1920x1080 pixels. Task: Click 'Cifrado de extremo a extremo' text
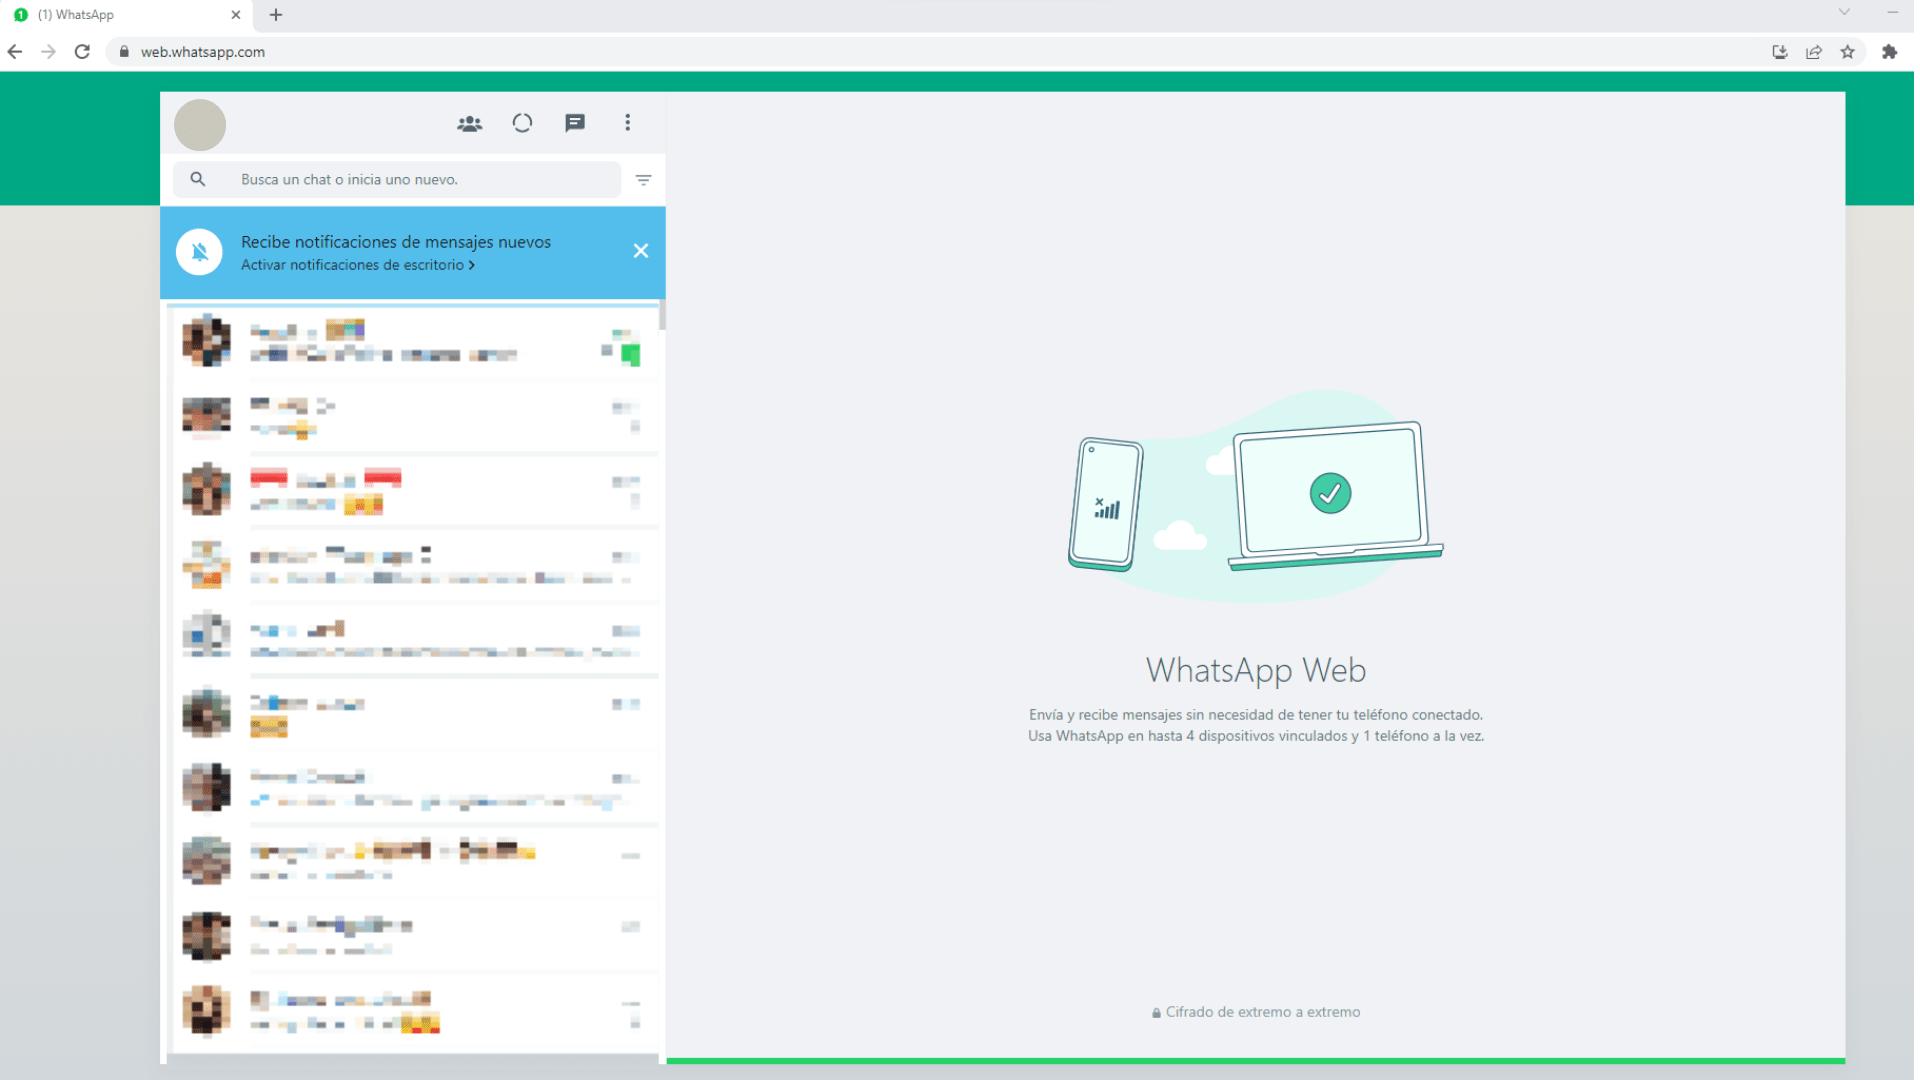click(1263, 1012)
